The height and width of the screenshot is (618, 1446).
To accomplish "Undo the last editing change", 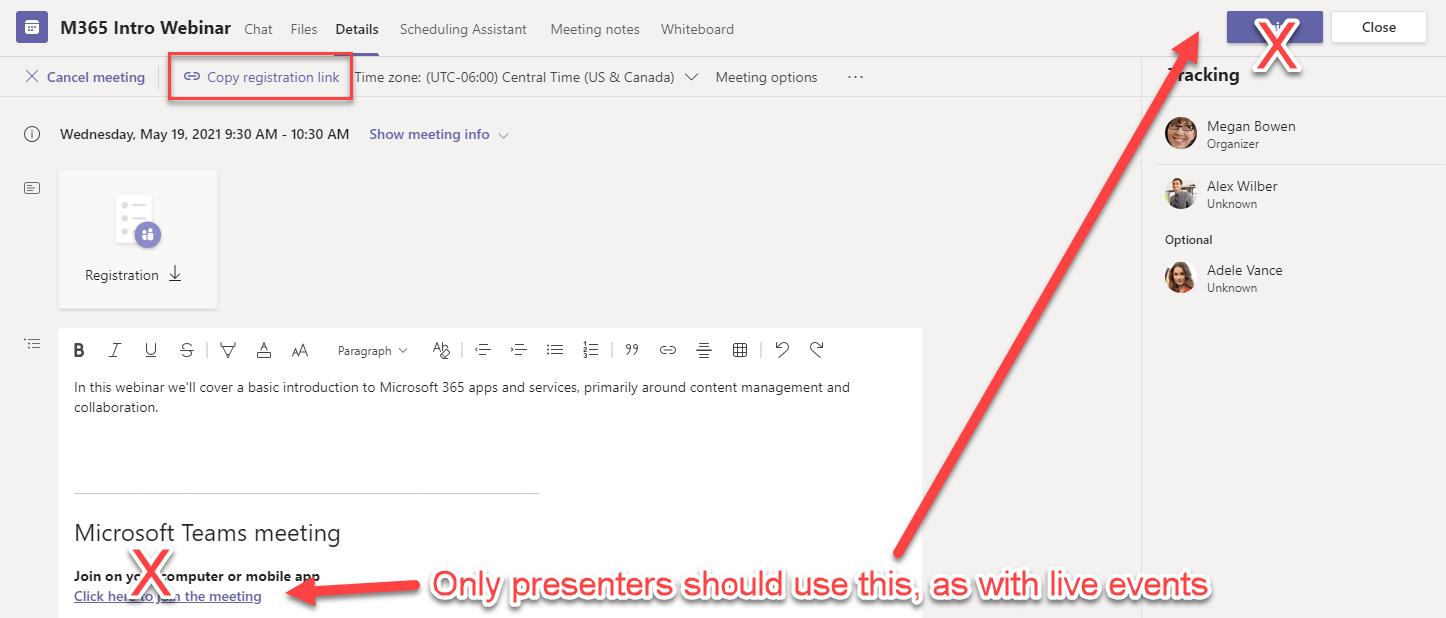I will point(781,349).
